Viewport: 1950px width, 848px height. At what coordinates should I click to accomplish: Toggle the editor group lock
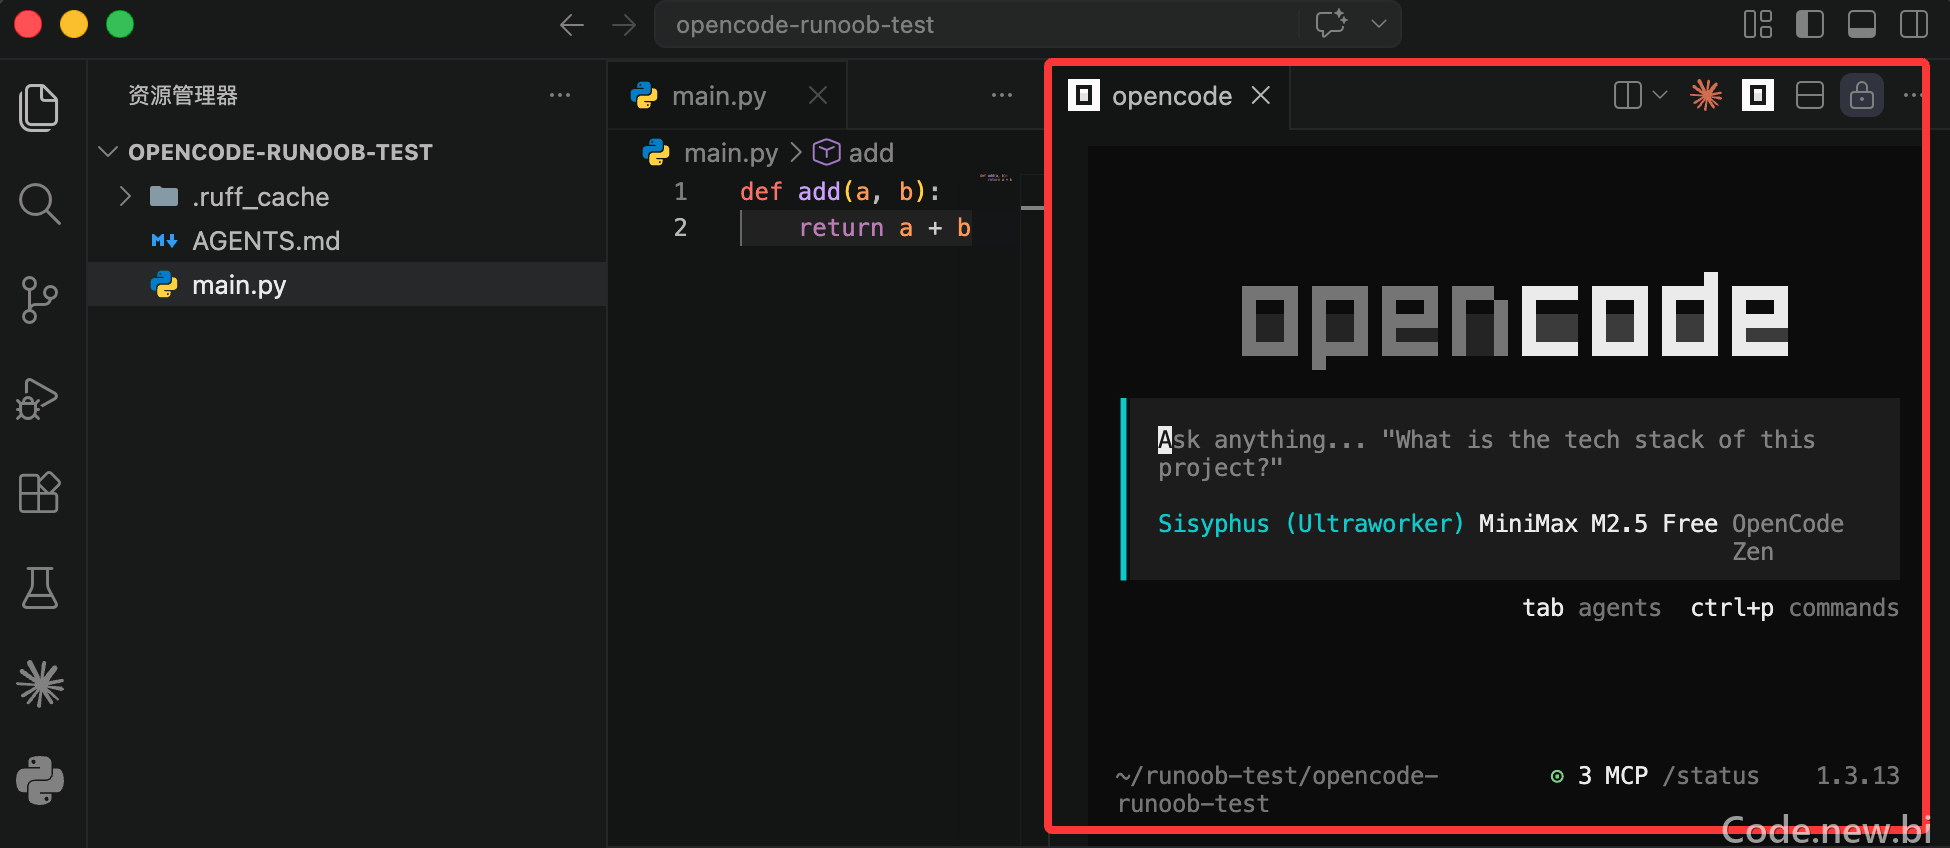(1862, 95)
